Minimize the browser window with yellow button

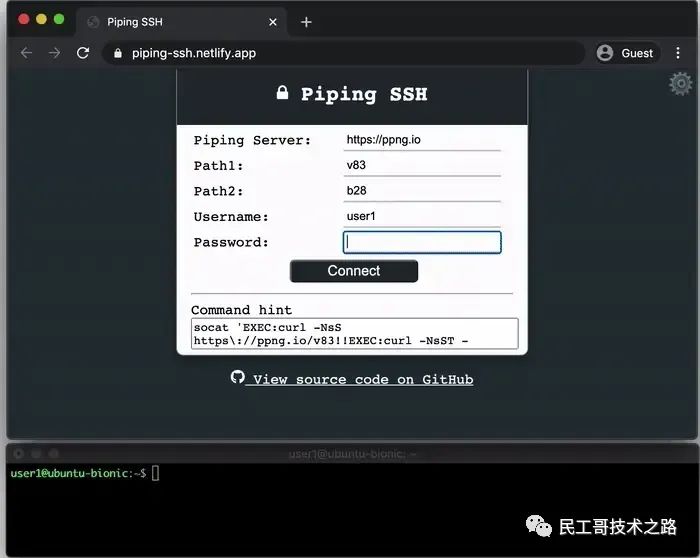point(42,19)
